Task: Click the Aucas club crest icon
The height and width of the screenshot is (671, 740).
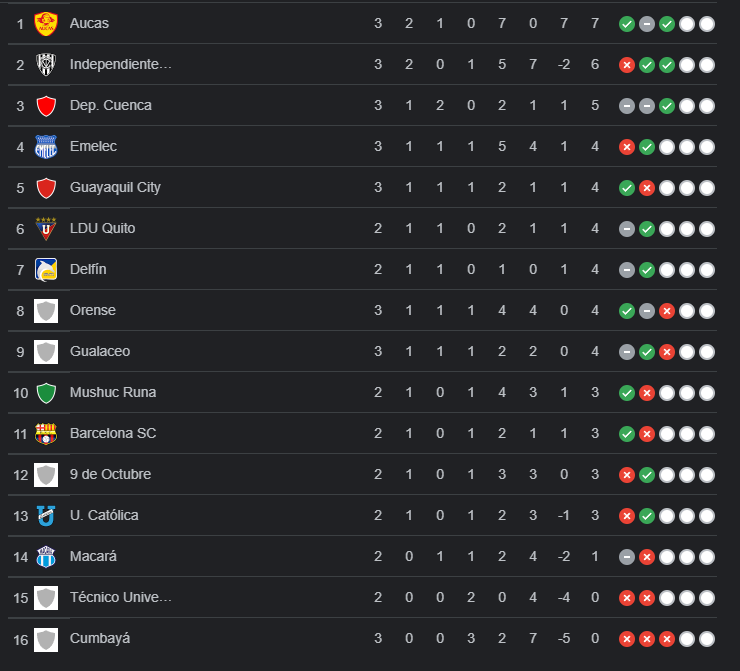Action: (45, 23)
